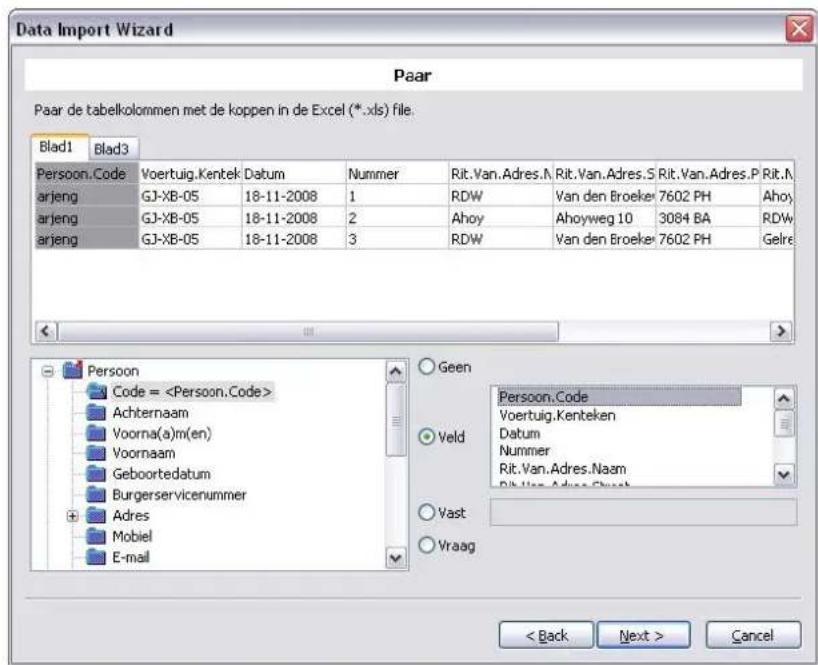The height and width of the screenshot is (665, 818).
Task: Collapse the Persoon tree node
Action: click(x=47, y=371)
